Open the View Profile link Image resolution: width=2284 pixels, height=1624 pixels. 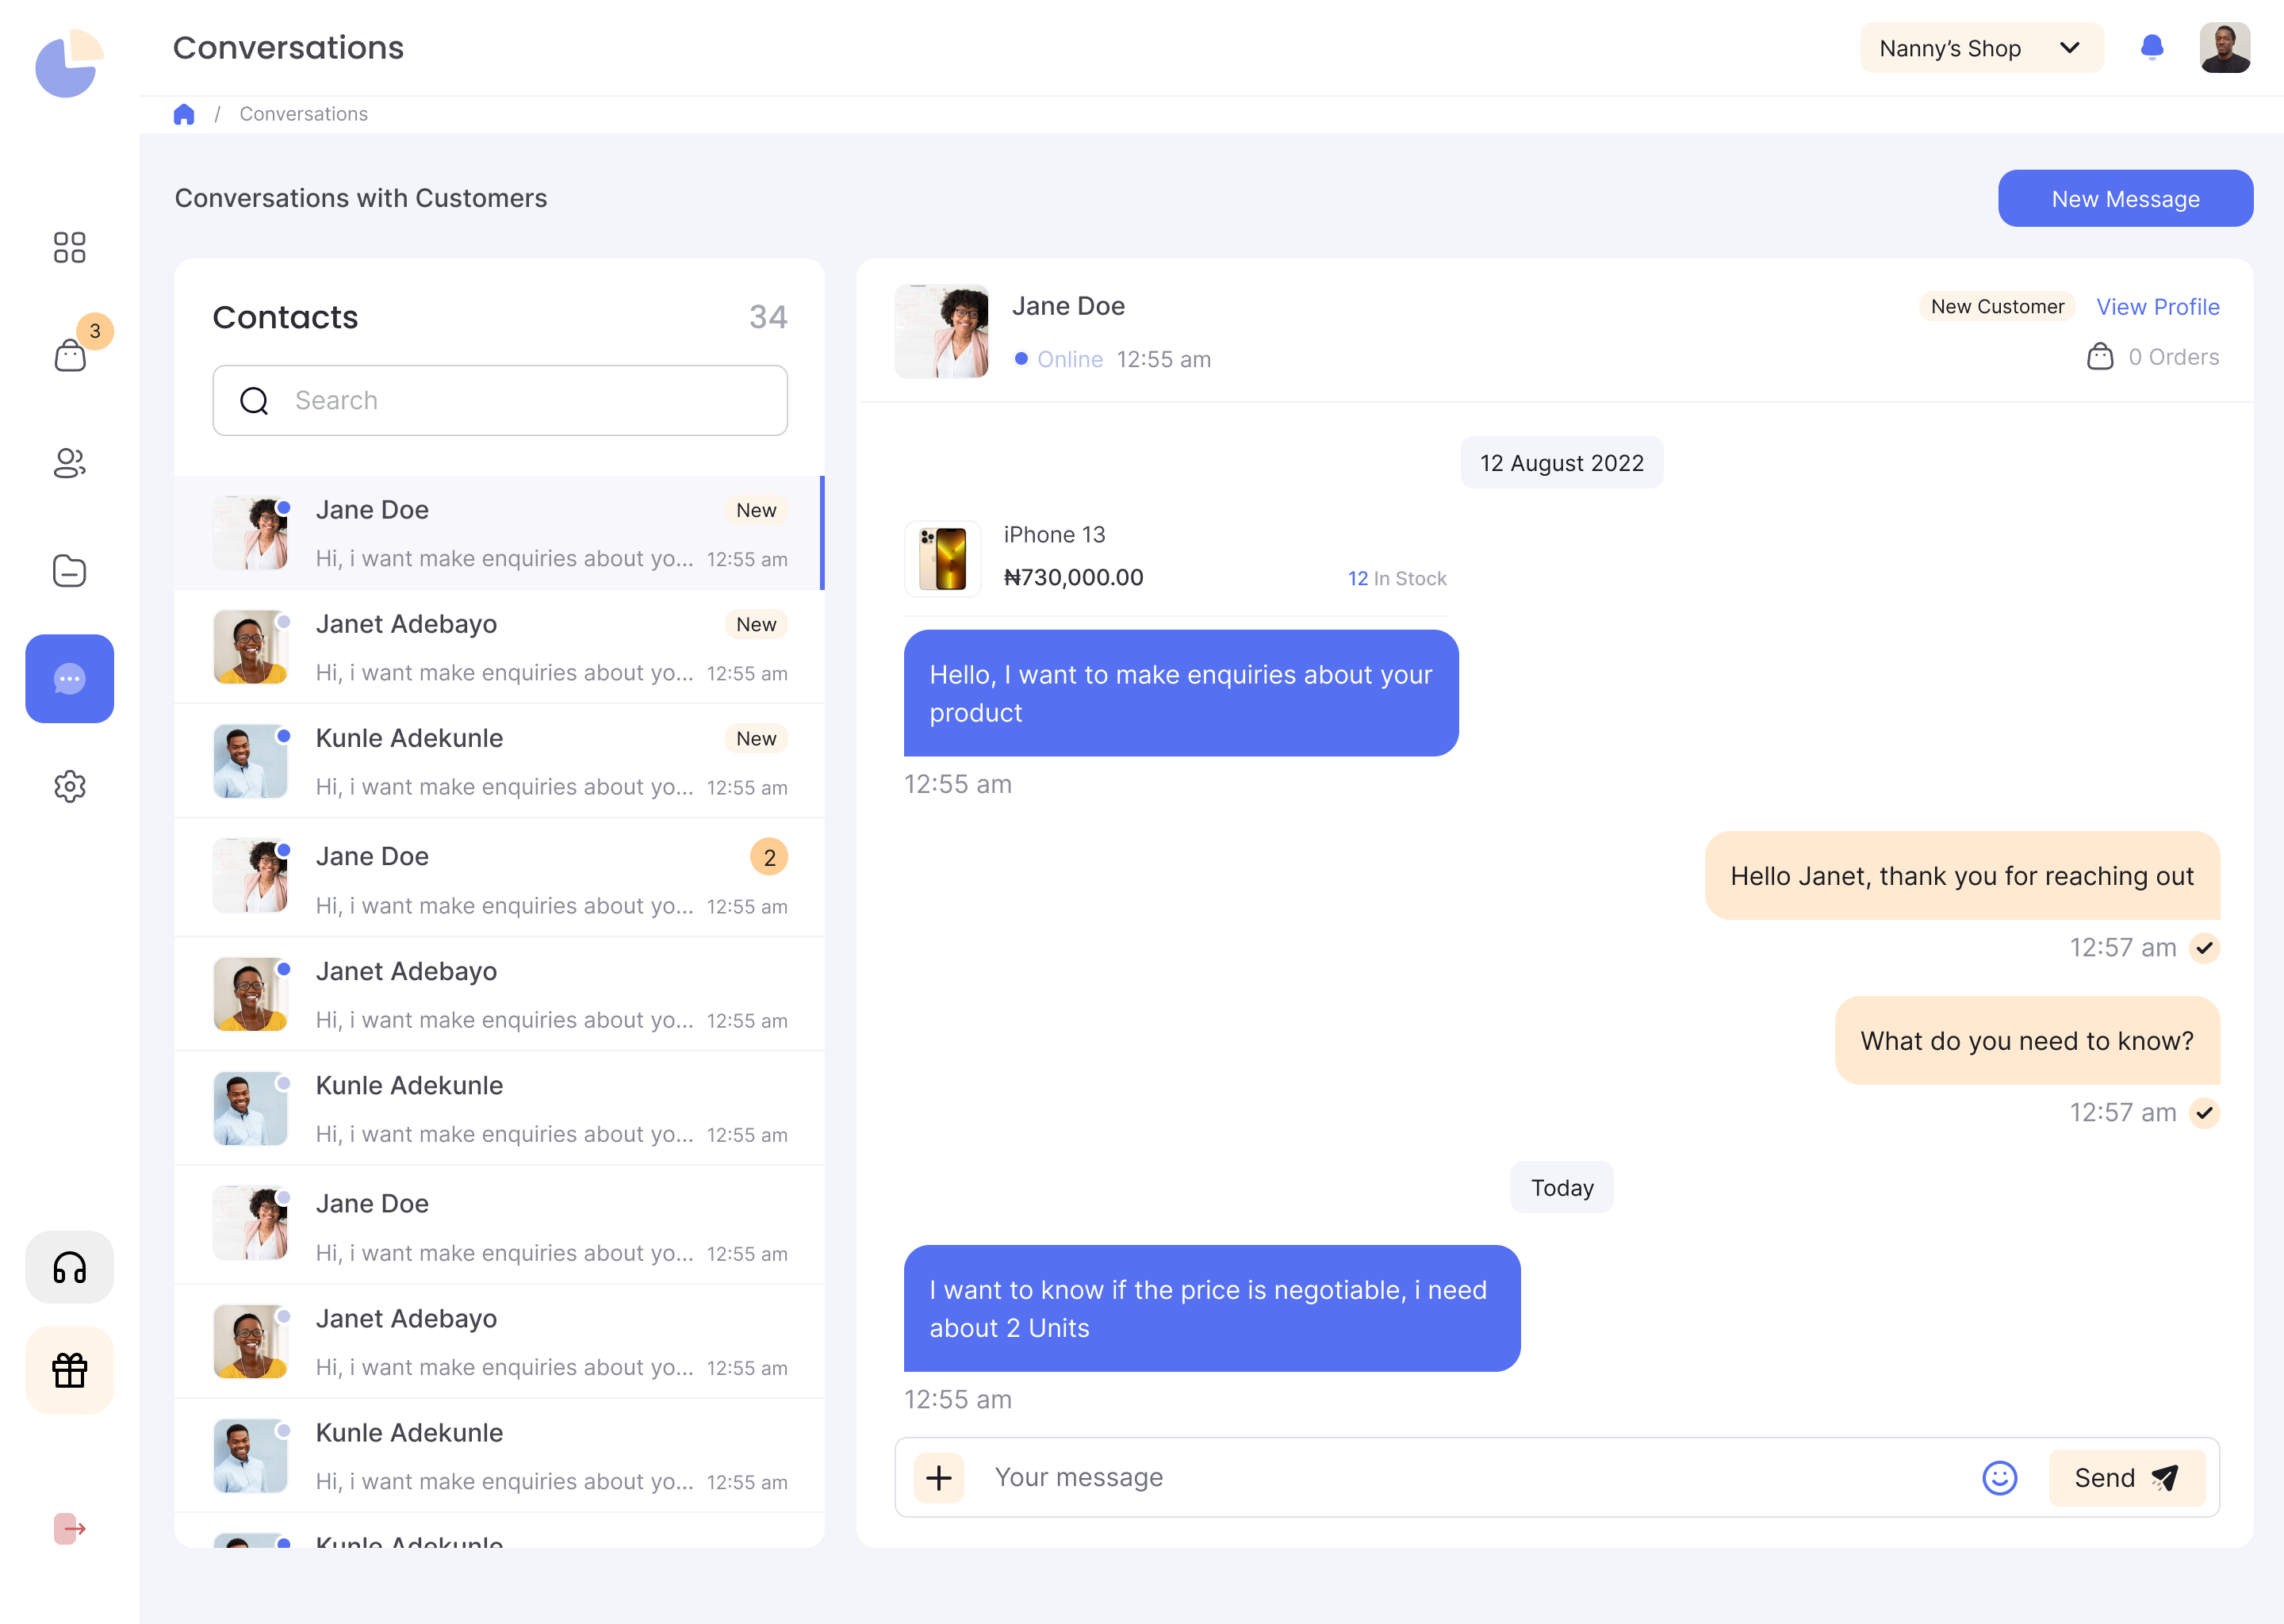coord(2157,307)
